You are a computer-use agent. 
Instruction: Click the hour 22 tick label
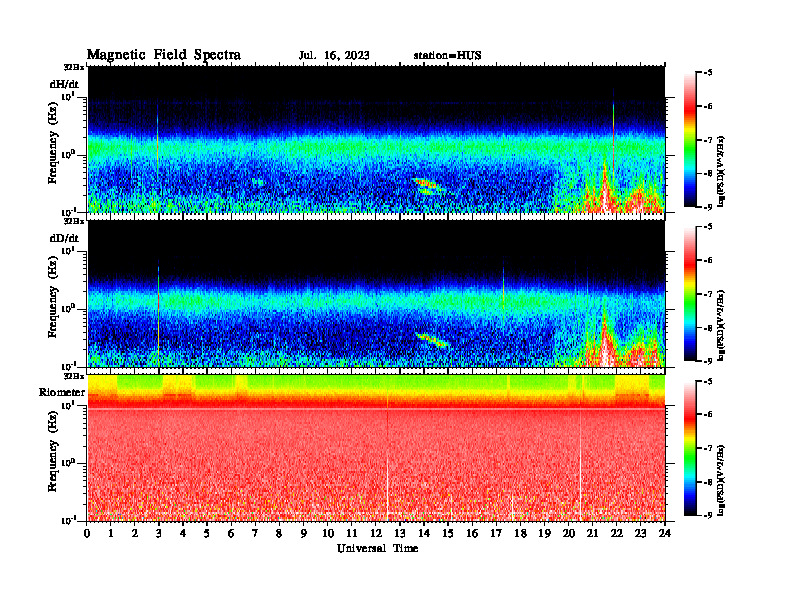point(617,533)
